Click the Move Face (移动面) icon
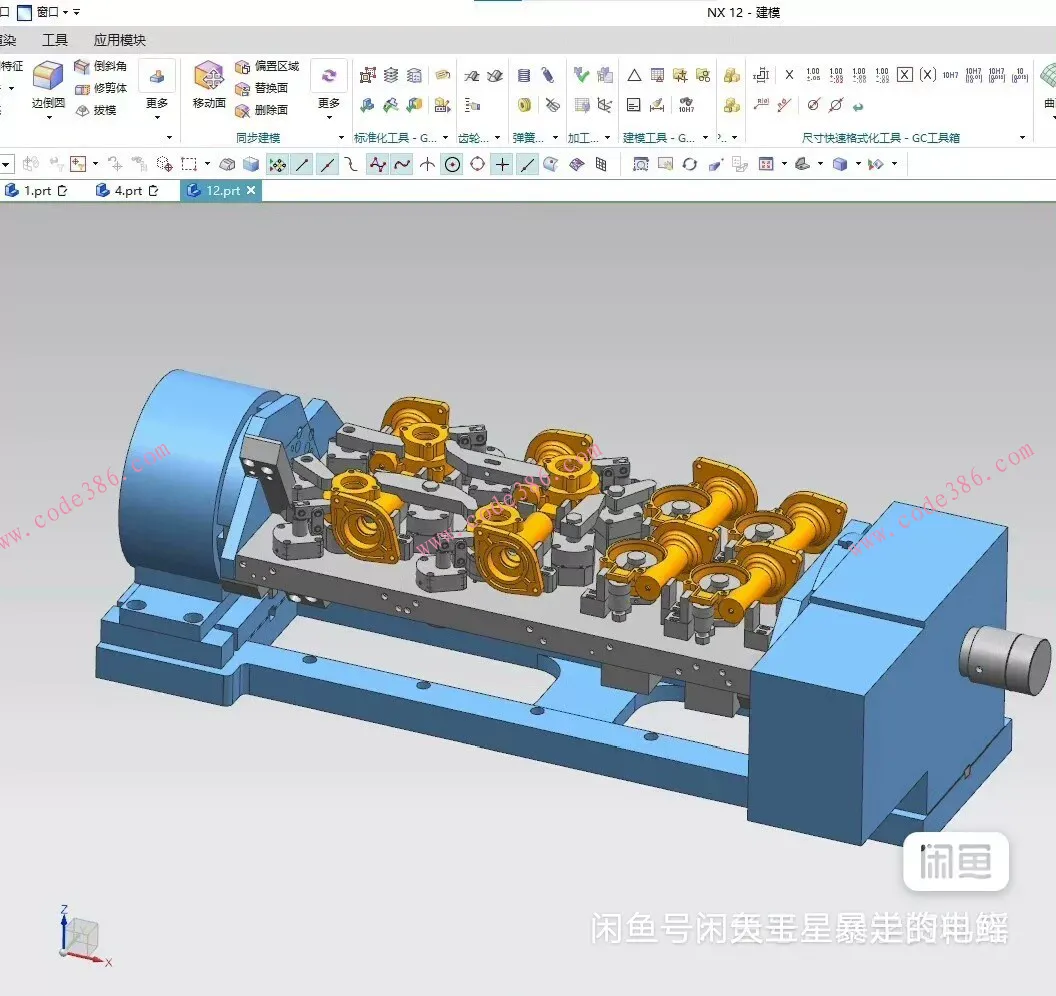Viewport: 1056px width, 996px height. click(x=209, y=84)
